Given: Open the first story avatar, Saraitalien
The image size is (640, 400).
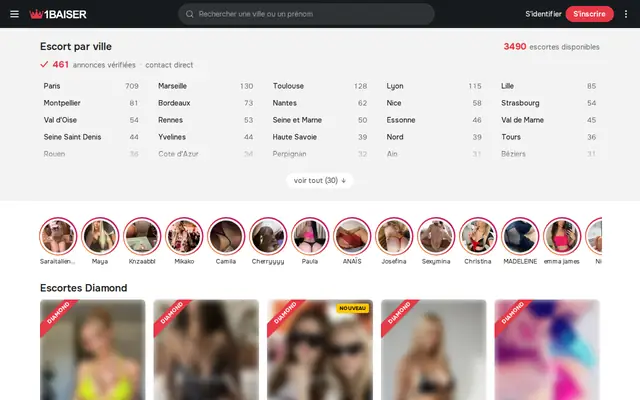Looking at the screenshot, I should (x=58, y=236).
